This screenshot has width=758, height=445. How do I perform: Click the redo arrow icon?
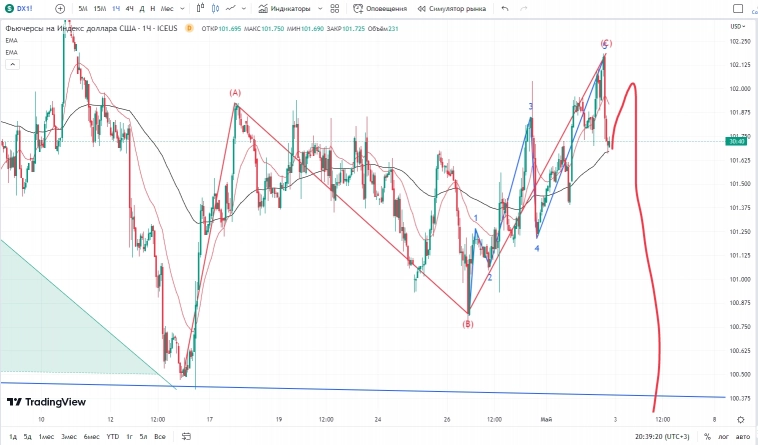524,9
